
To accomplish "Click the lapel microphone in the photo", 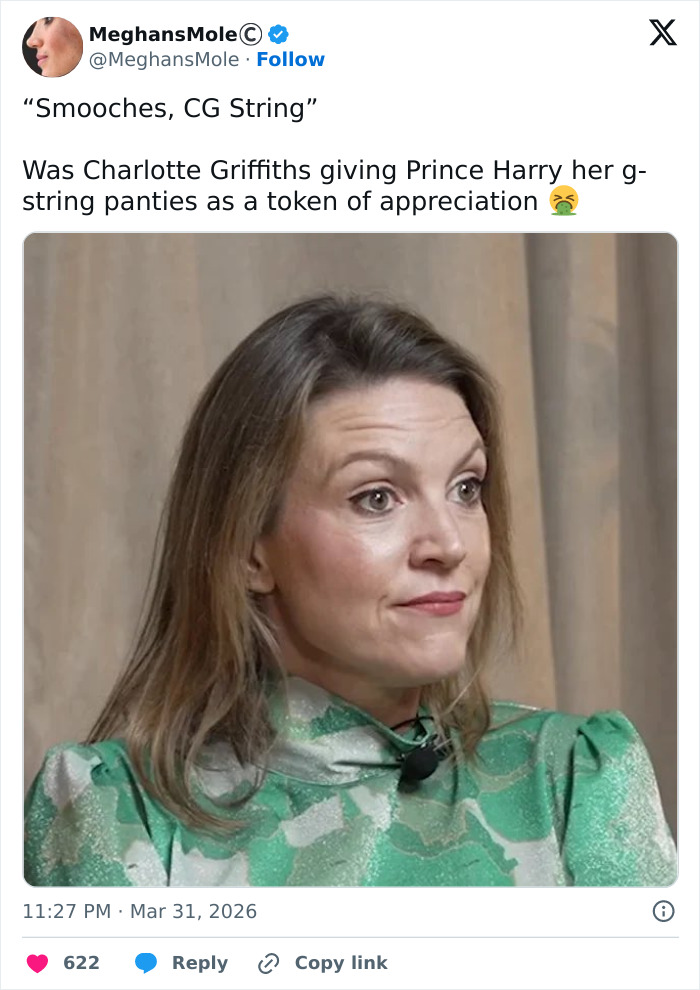I will click(418, 765).
